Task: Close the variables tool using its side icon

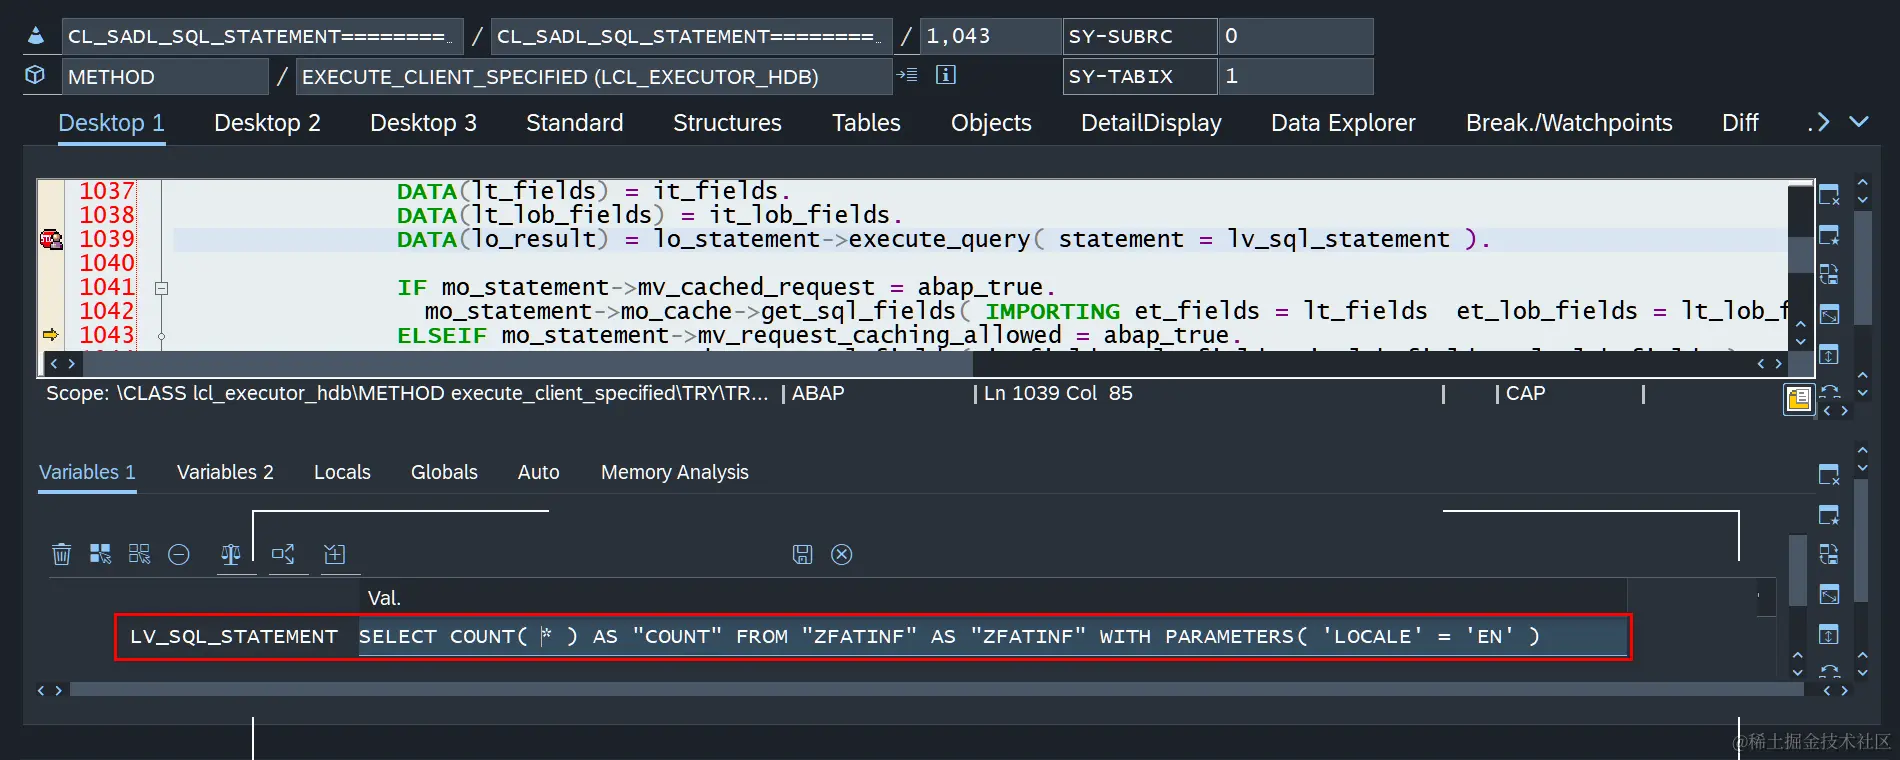Action: [x=1829, y=475]
